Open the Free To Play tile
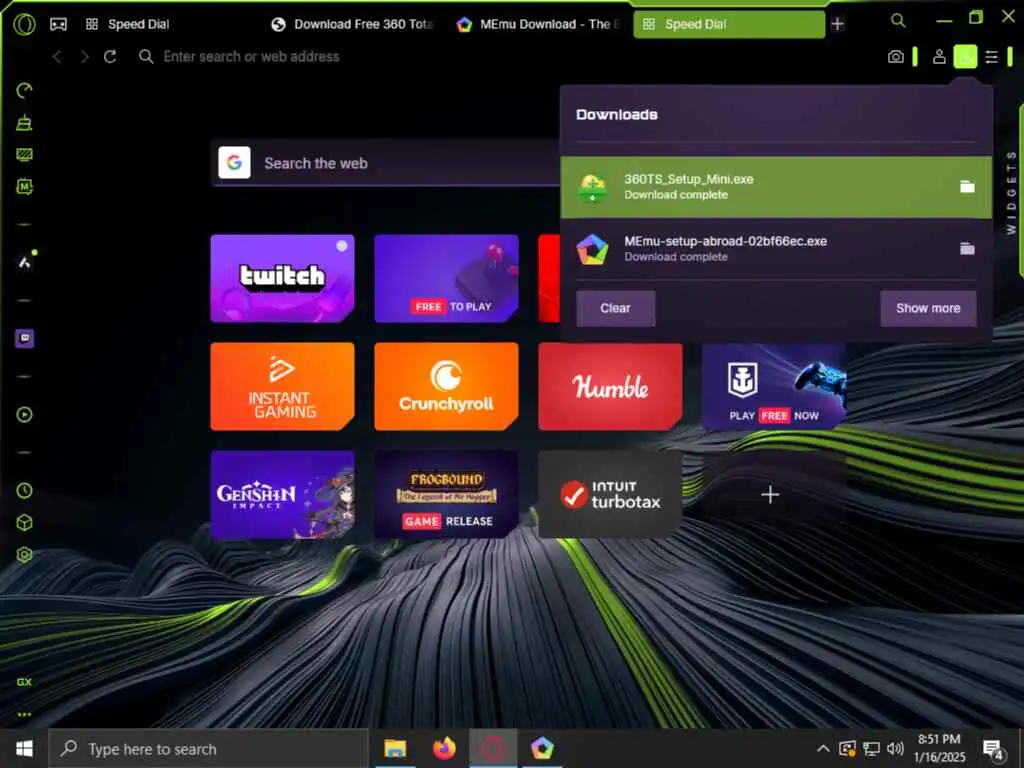Viewport: 1024px width, 768px height. click(446, 279)
